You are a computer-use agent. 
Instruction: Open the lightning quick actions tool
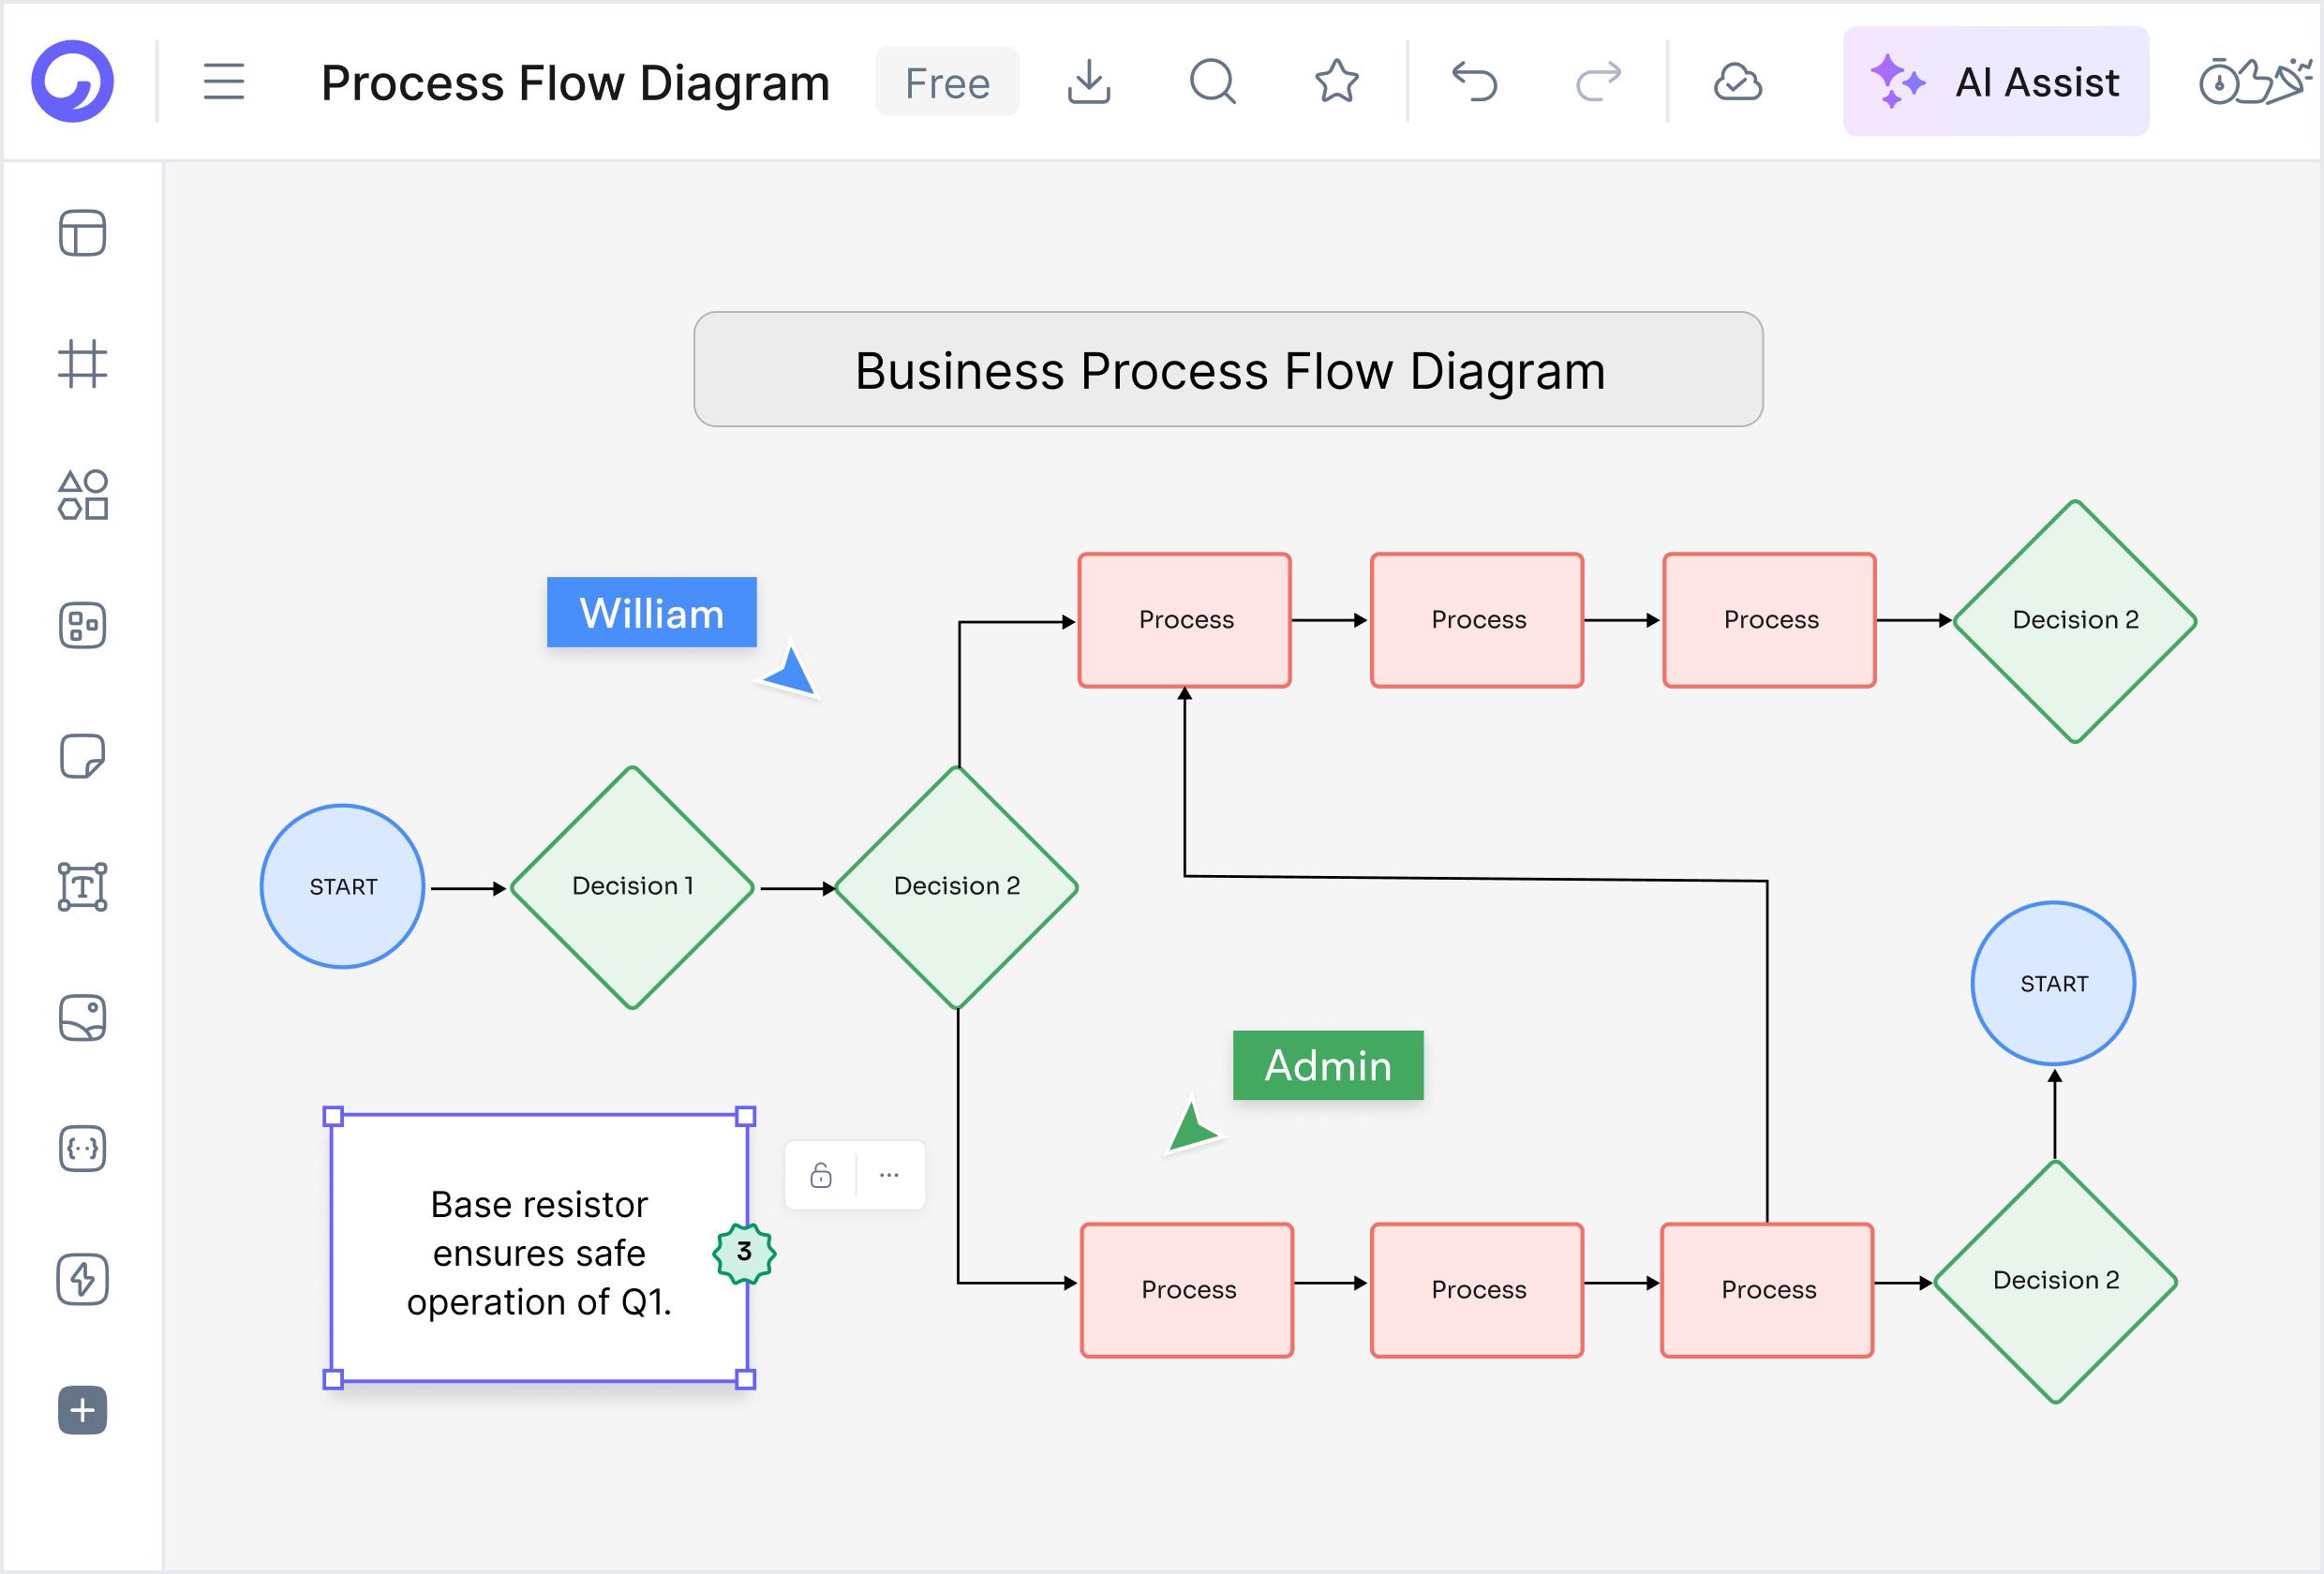tap(82, 1279)
